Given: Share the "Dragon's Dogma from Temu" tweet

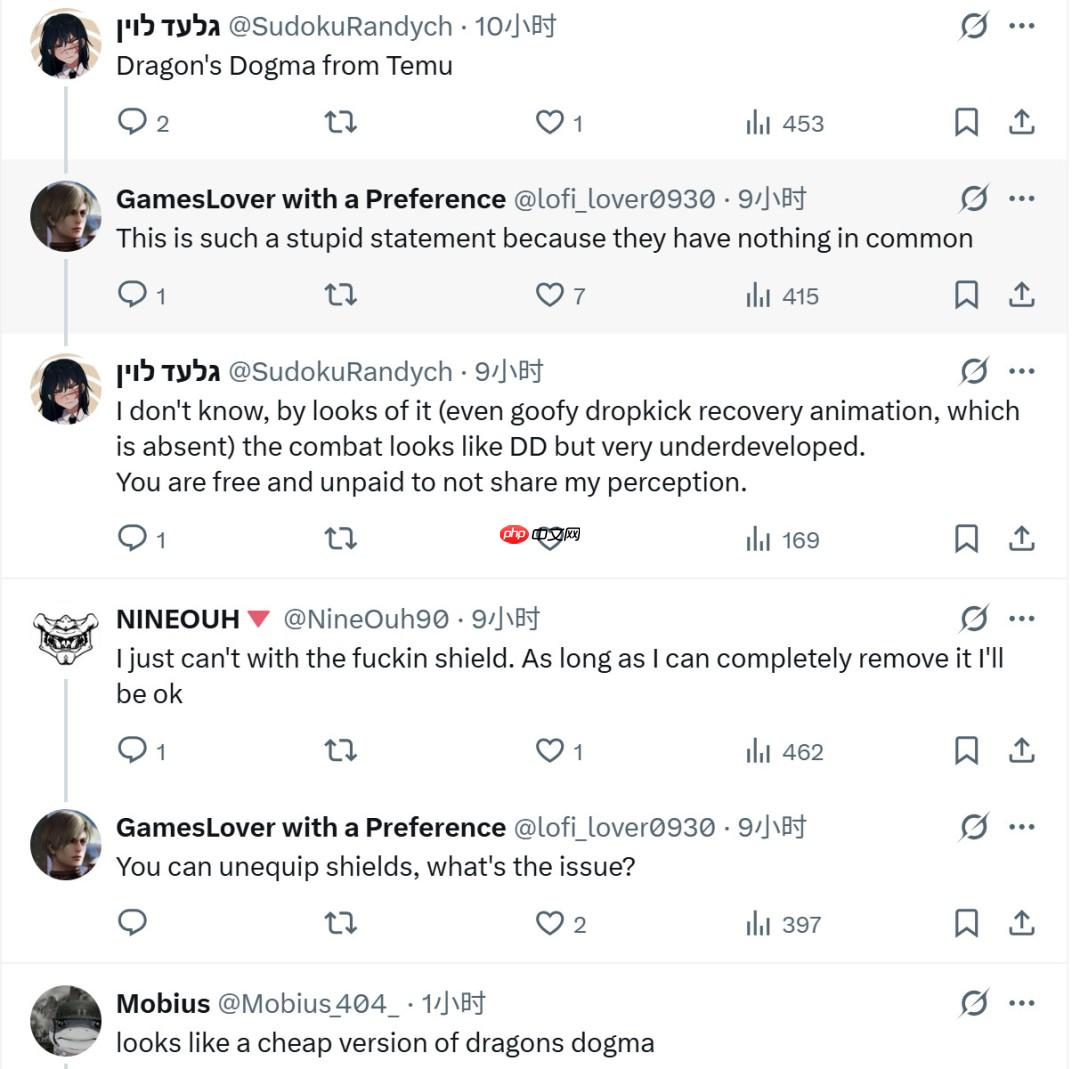Looking at the screenshot, I should 1020,123.
